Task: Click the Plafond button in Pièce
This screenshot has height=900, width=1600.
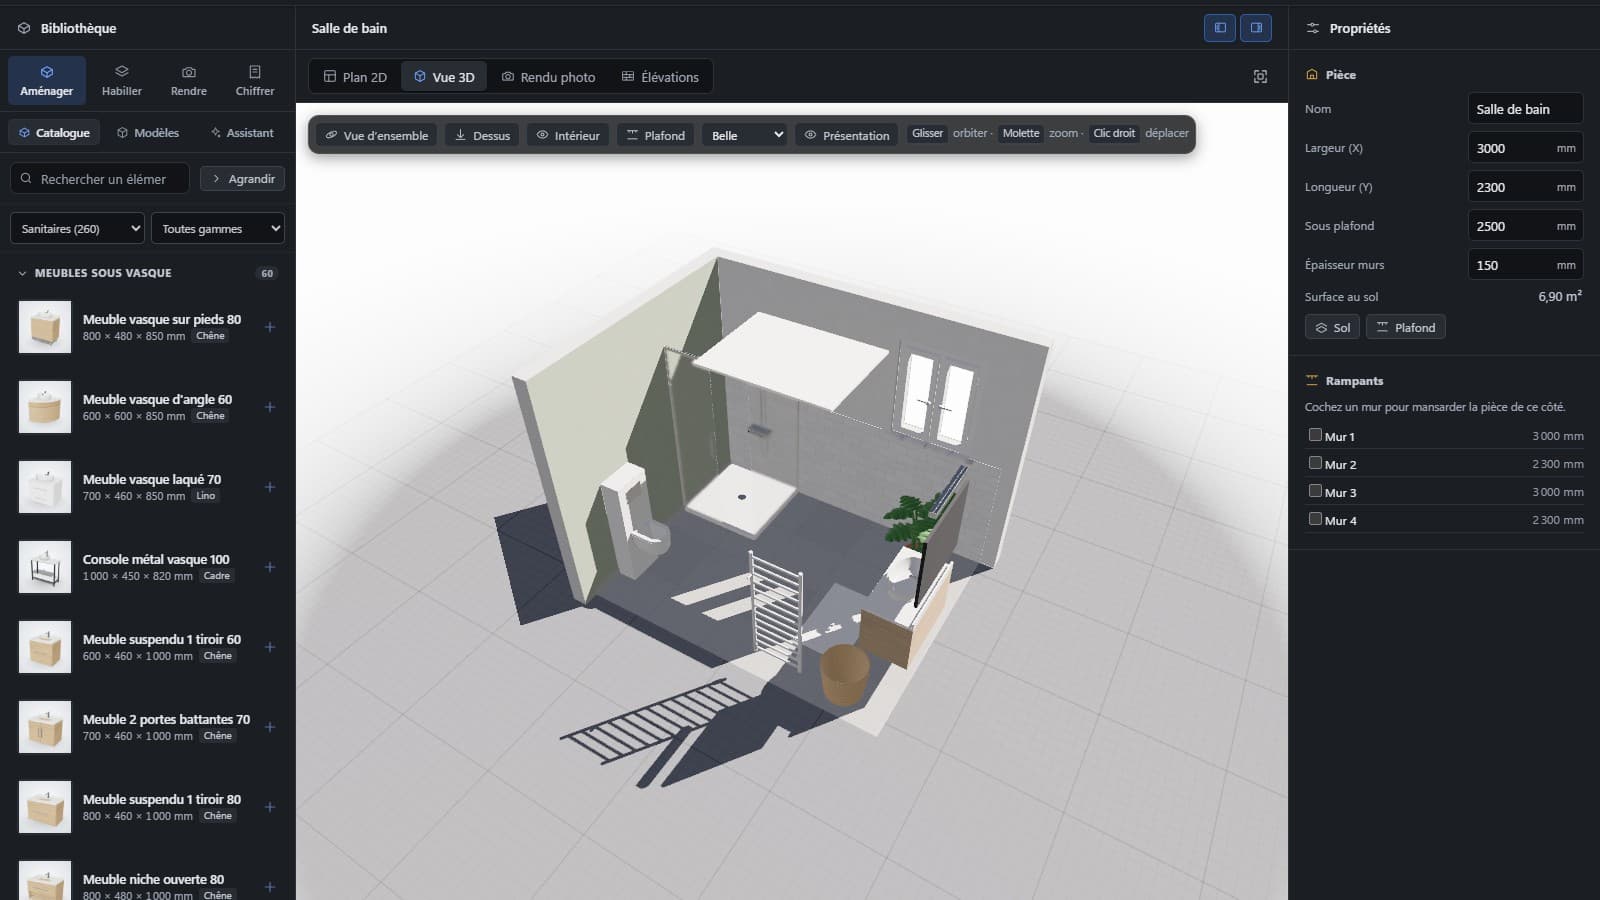Action: 1405,327
